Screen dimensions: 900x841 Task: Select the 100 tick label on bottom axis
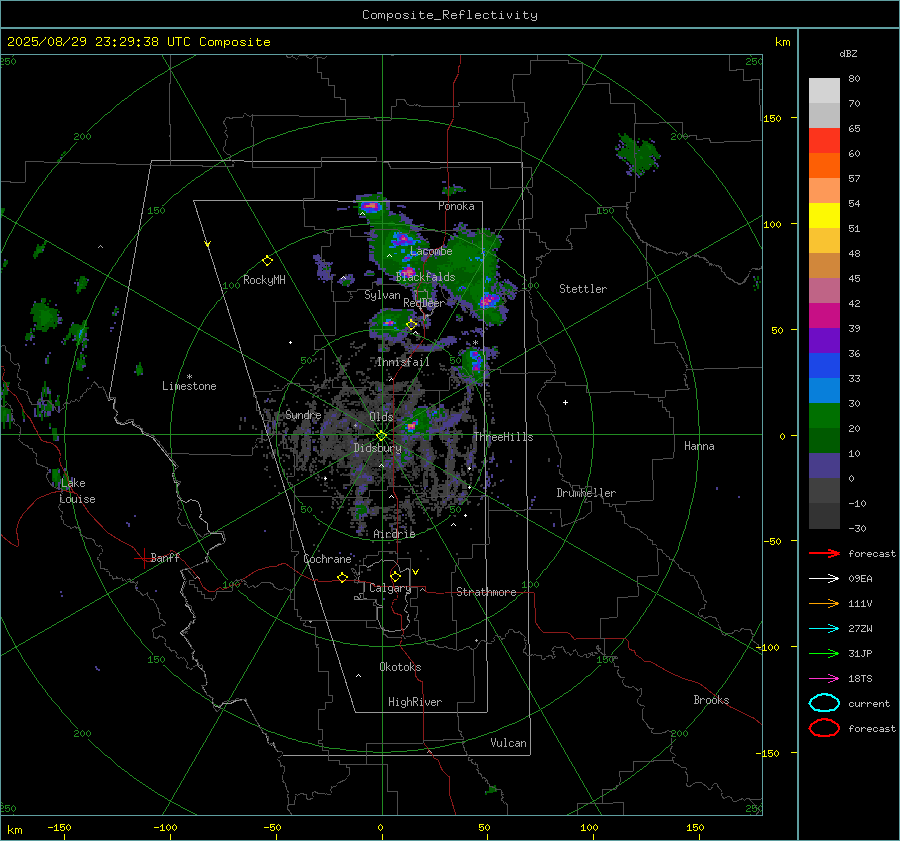(589, 827)
